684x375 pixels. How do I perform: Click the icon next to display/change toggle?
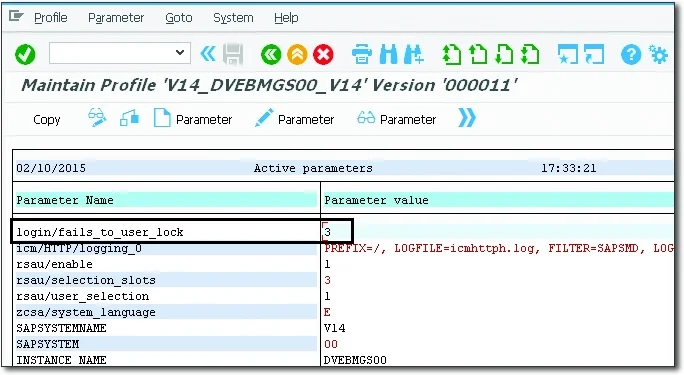click(130, 118)
